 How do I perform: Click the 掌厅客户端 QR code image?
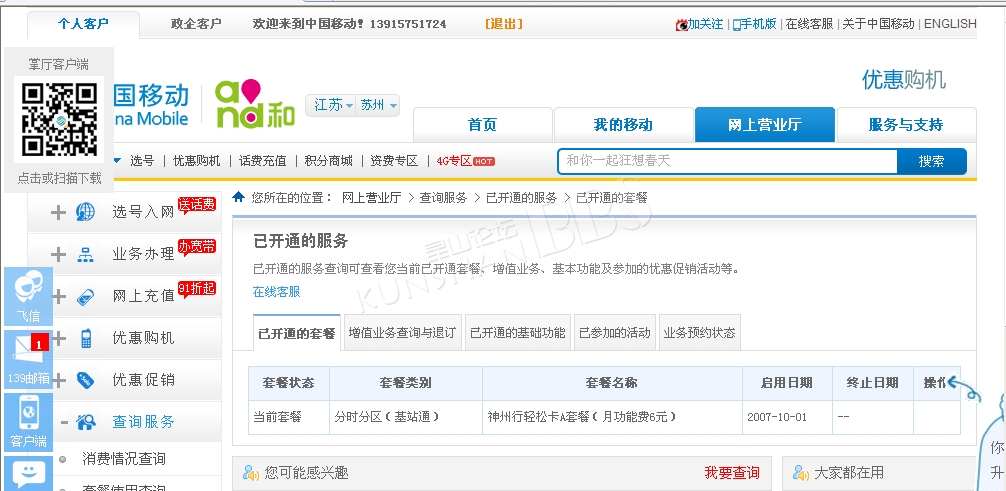click(x=59, y=120)
